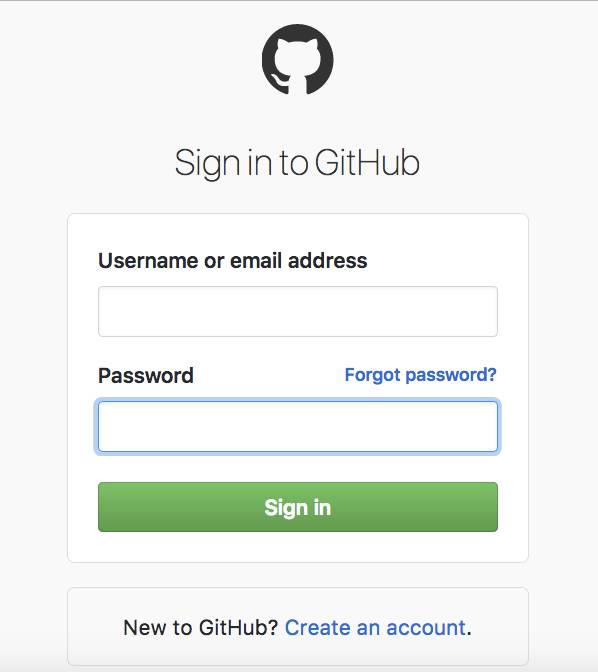Click inside the Password input box
This screenshot has height=672, width=598.
coord(297,426)
